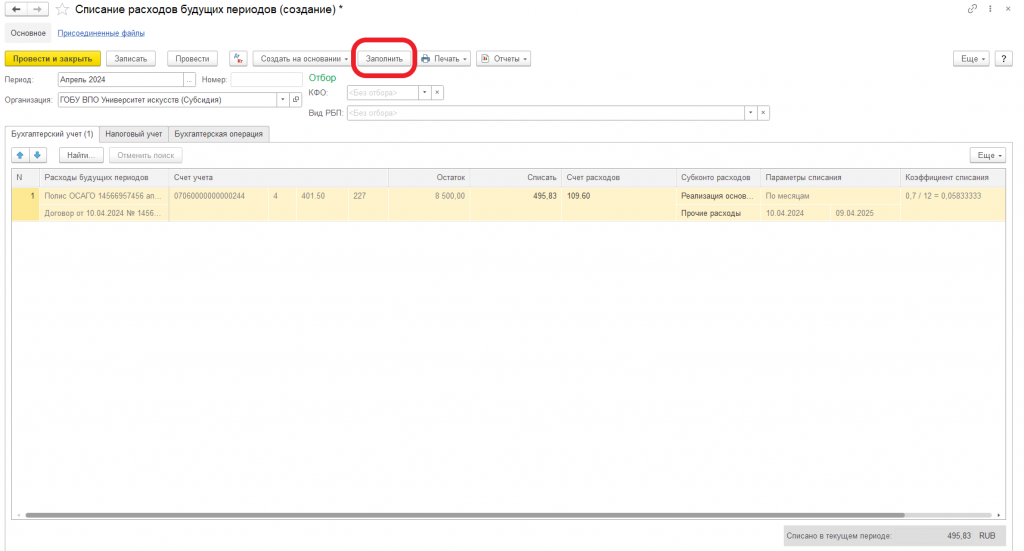Open the Печать dropdown
The height and width of the screenshot is (551, 1024).
(444, 59)
